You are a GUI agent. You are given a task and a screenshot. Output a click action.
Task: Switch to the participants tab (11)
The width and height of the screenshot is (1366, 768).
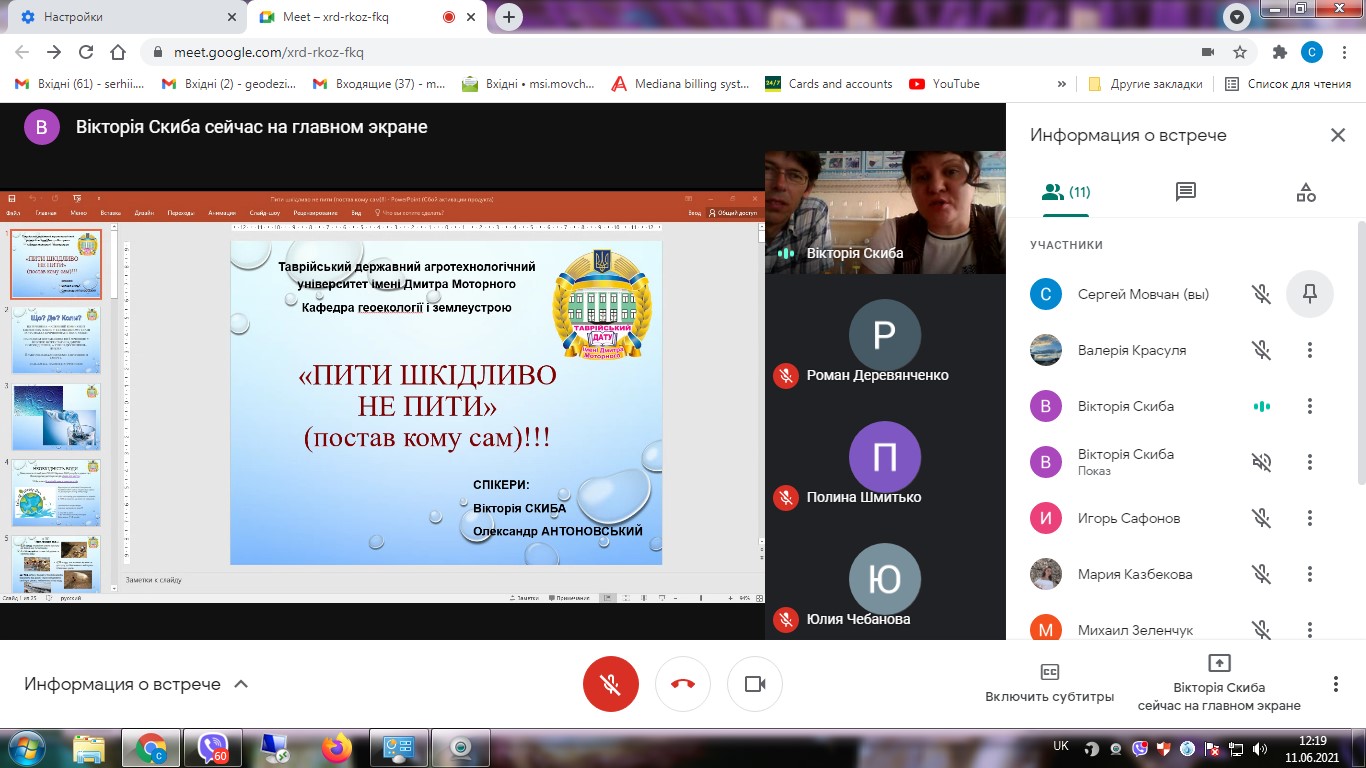click(1065, 192)
